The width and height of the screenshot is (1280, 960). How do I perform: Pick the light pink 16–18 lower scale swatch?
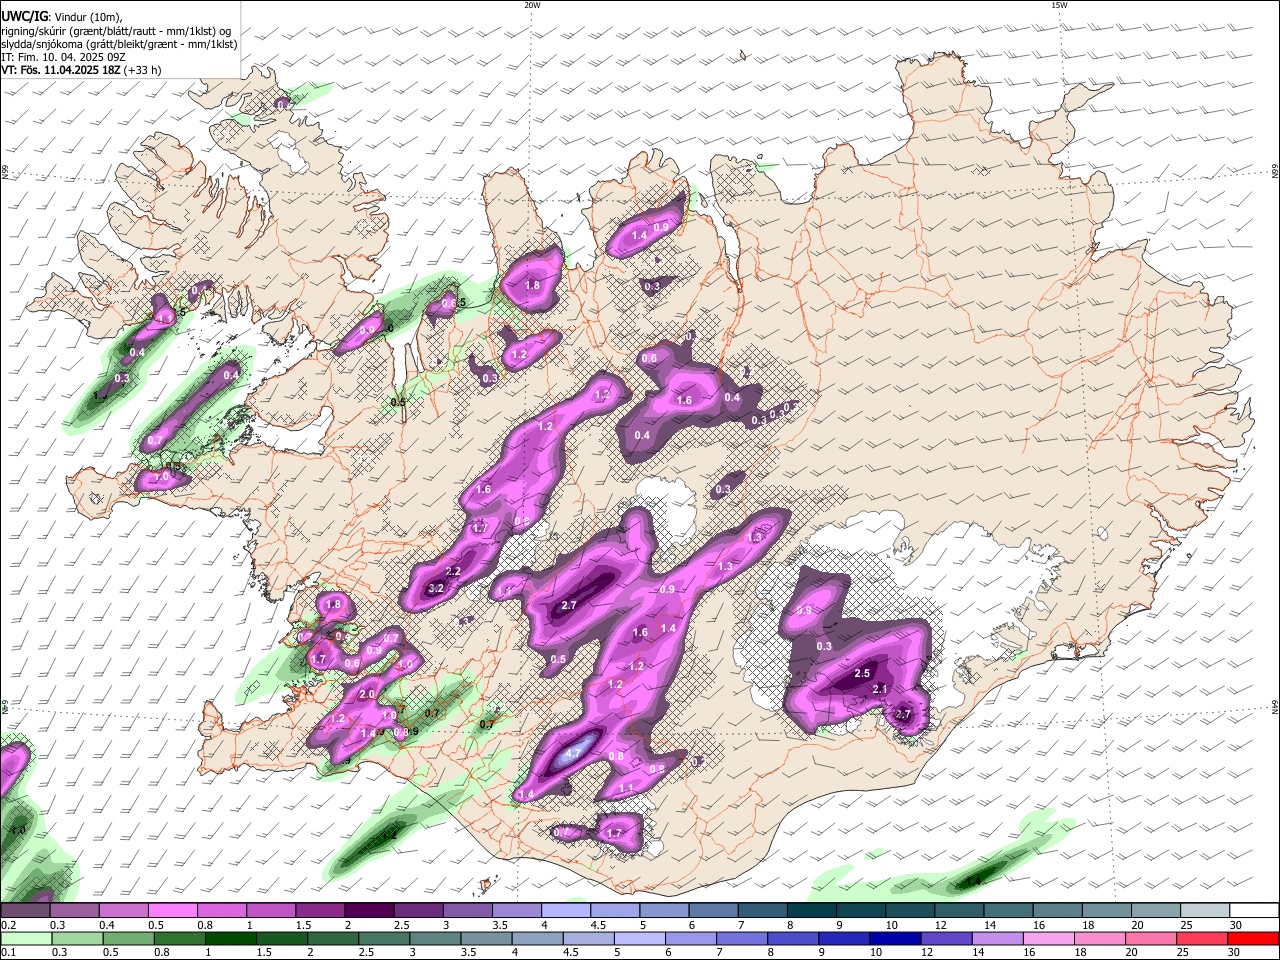[x=1049, y=938]
